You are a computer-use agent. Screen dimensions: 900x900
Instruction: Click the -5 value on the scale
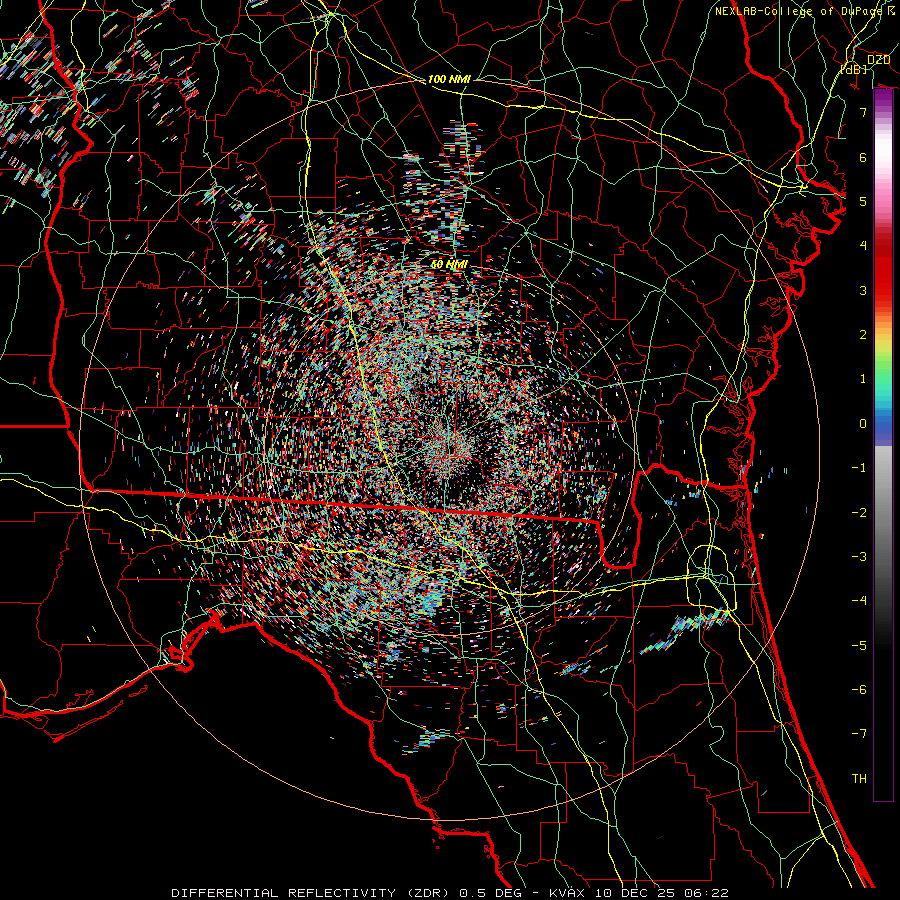click(859, 646)
